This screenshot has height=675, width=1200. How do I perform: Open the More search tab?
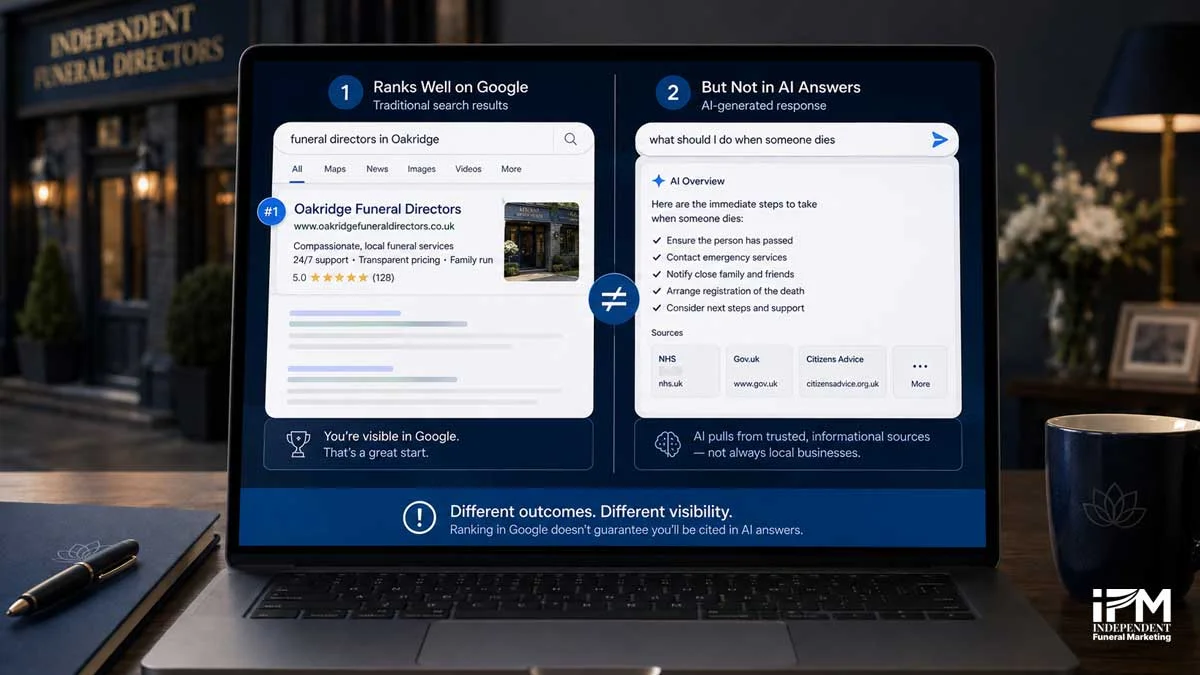(x=511, y=169)
